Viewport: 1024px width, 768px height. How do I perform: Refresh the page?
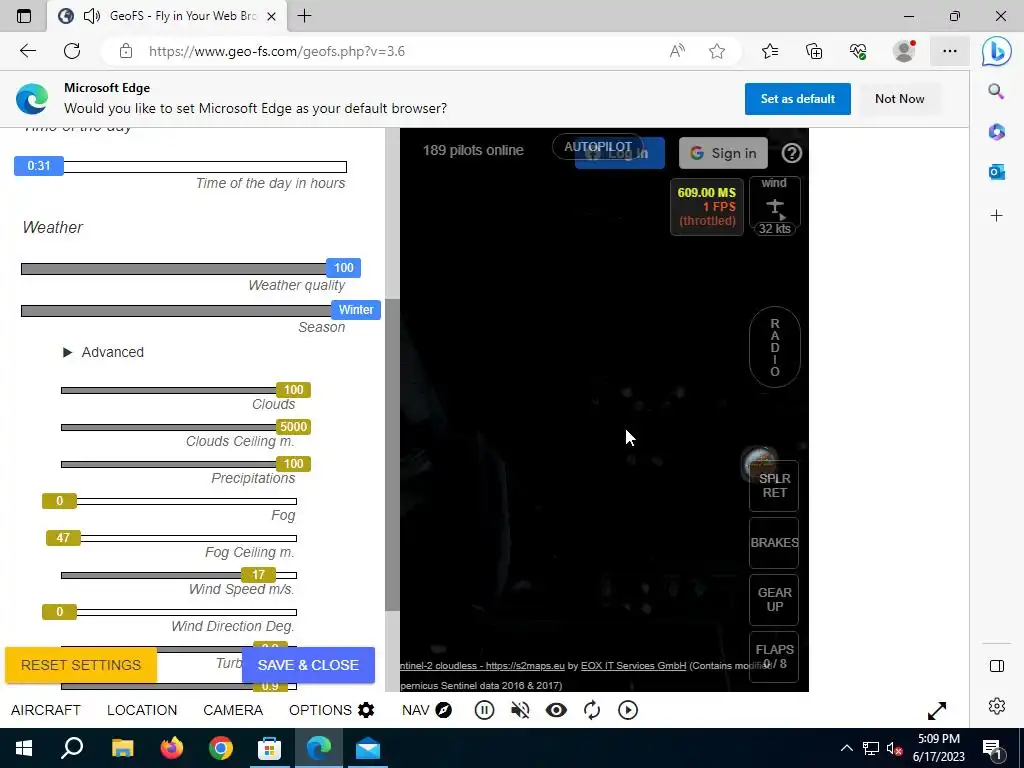72,51
